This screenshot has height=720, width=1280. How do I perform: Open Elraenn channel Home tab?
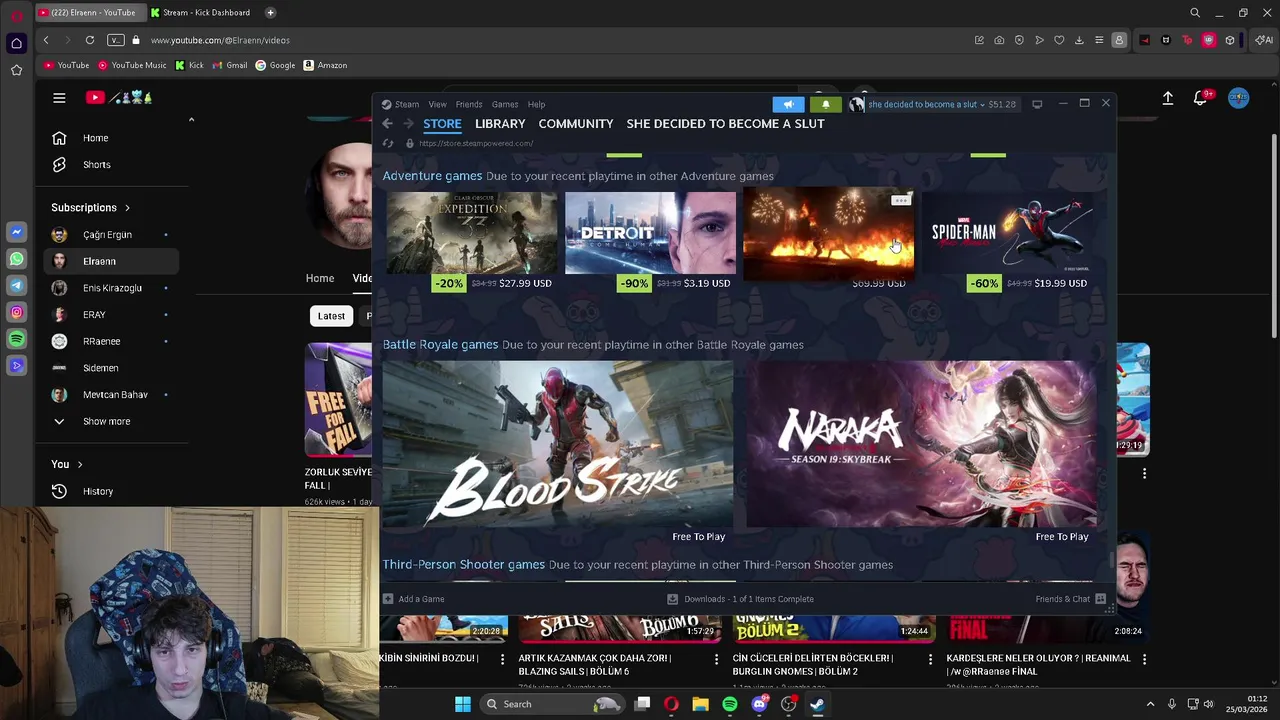pyautogui.click(x=320, y=278)
